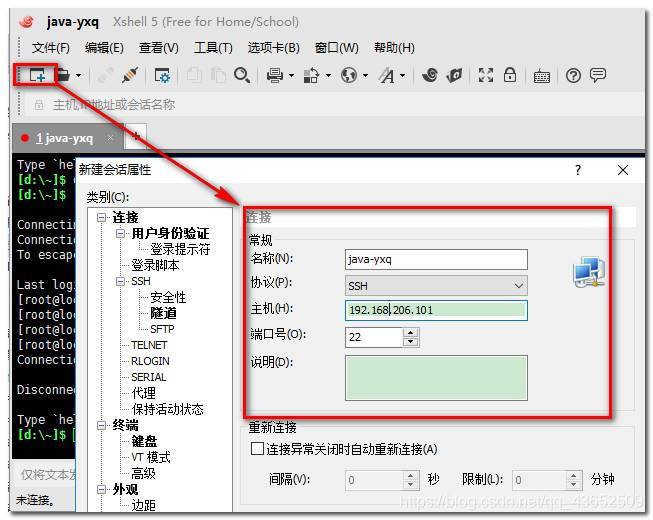Click the globe encoding icon
Screen dimensions: 653x520
click(349, 75)
